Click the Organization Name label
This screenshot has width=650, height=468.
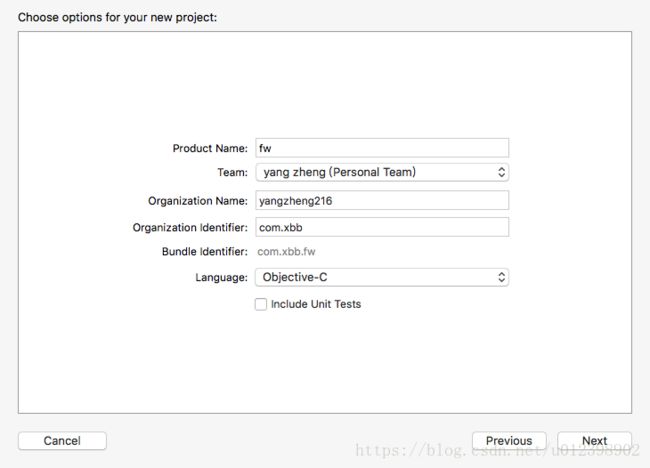198,201
